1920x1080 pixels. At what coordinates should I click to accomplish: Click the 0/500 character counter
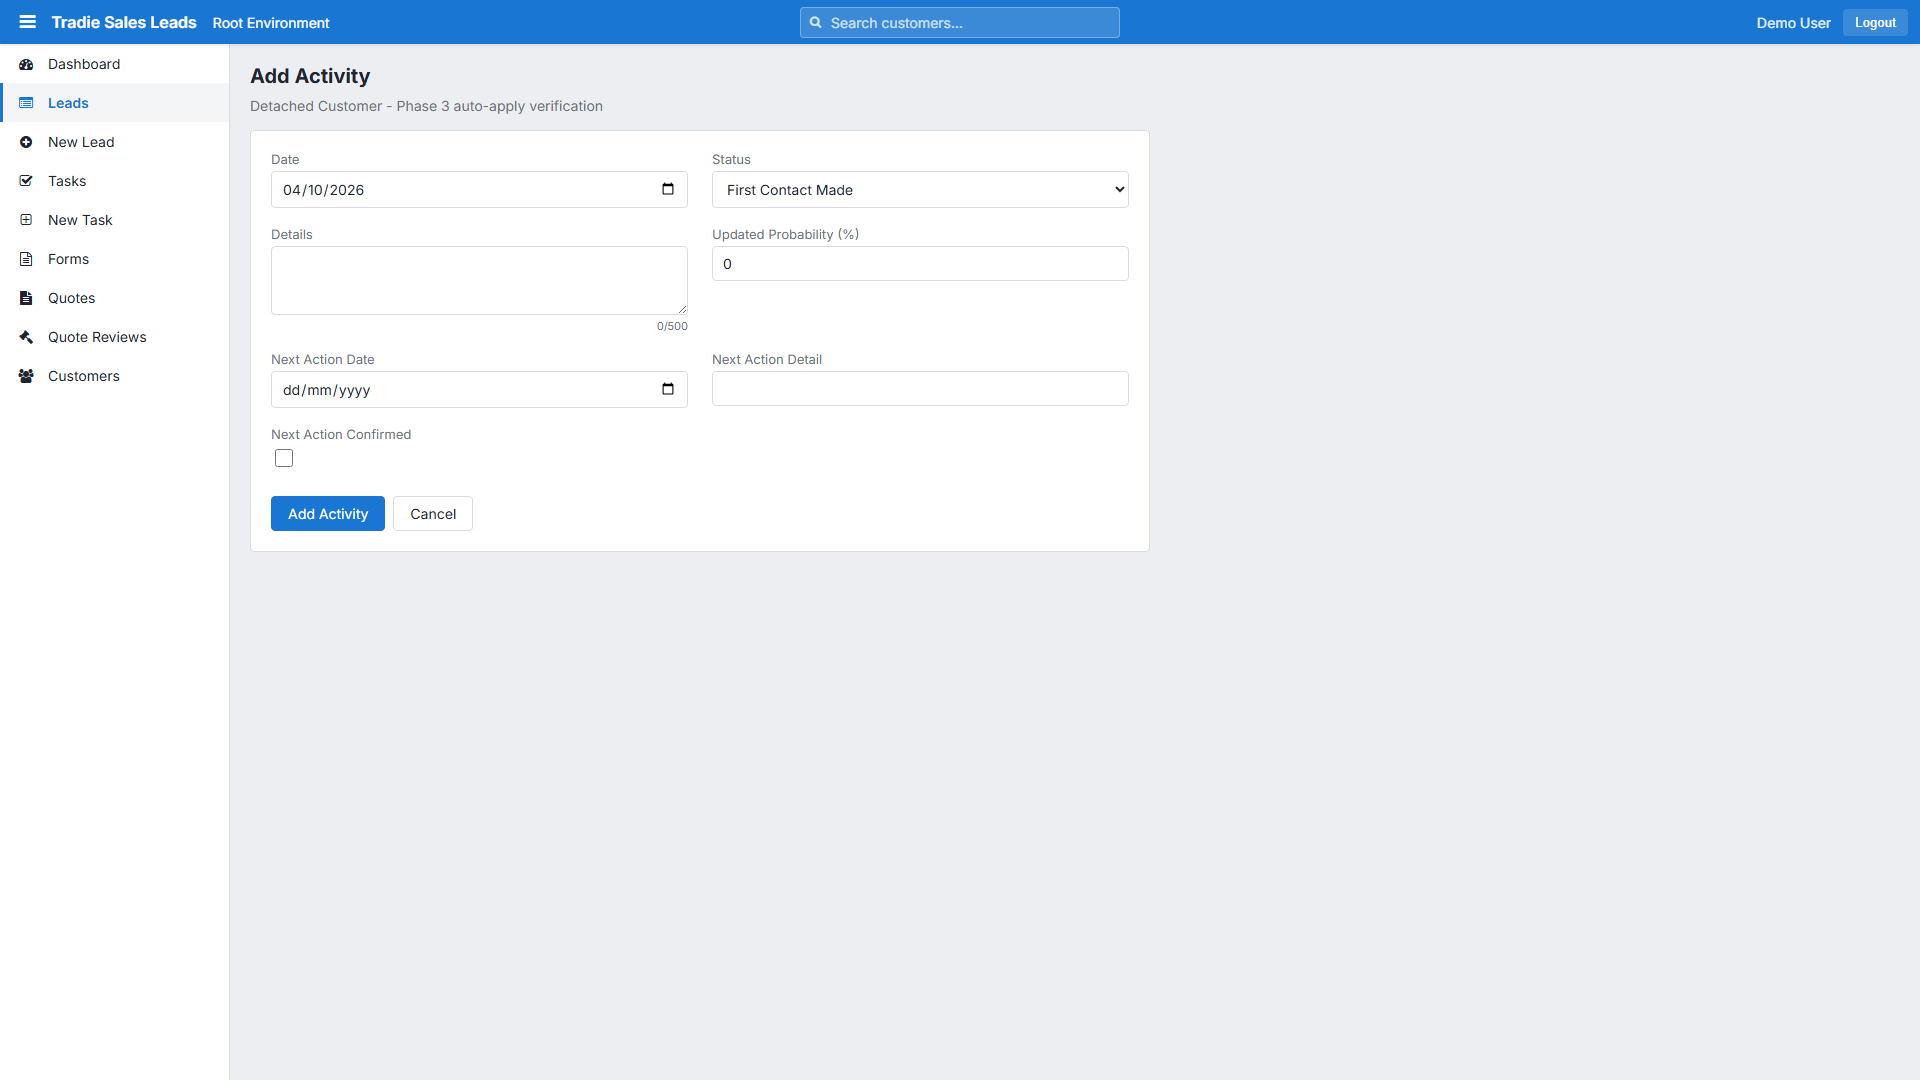point(672,326)
